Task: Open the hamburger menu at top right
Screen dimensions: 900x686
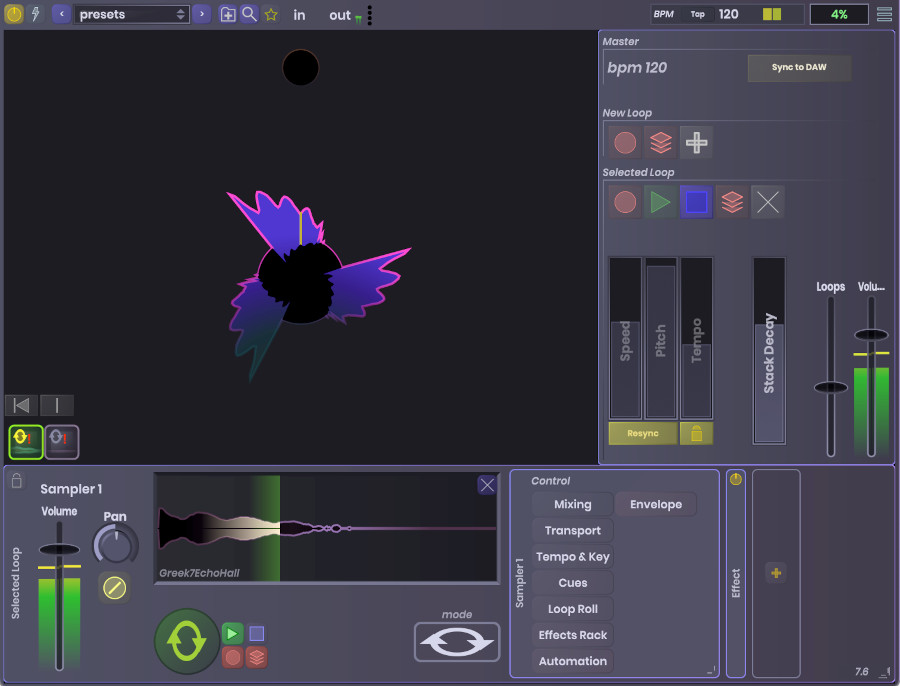Action: (884, 14)
